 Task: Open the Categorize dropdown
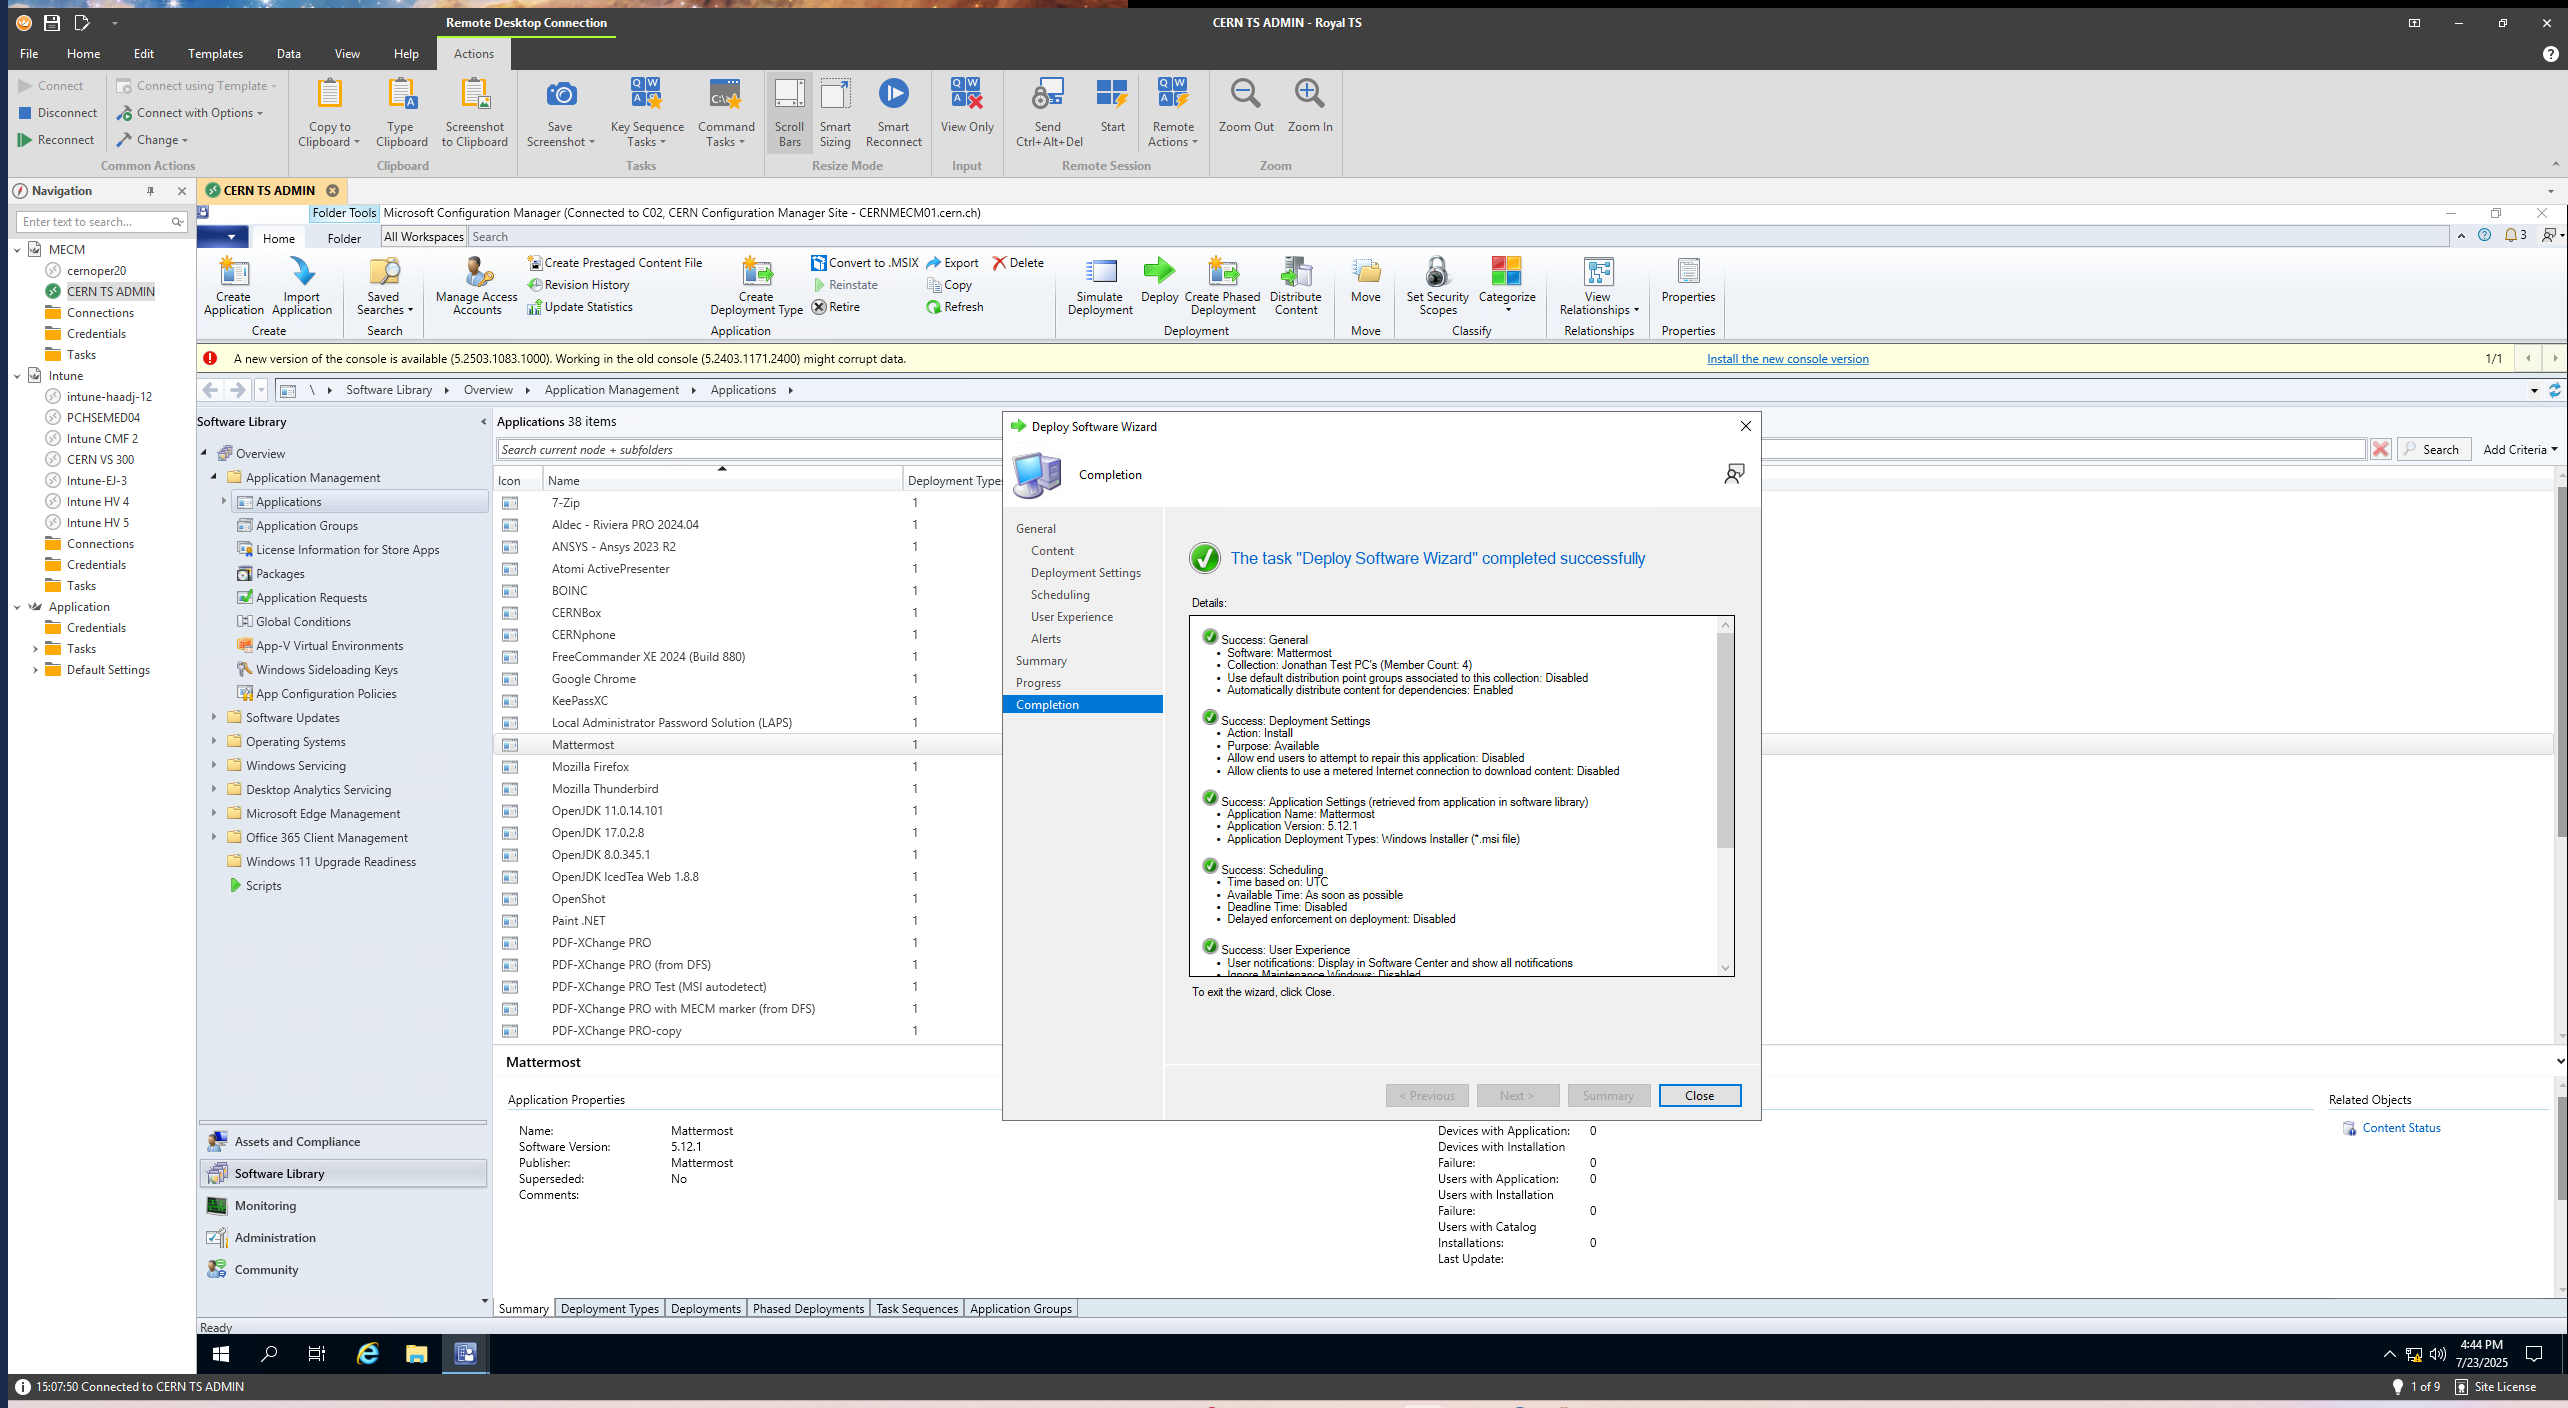click(x=1506, y=286)
